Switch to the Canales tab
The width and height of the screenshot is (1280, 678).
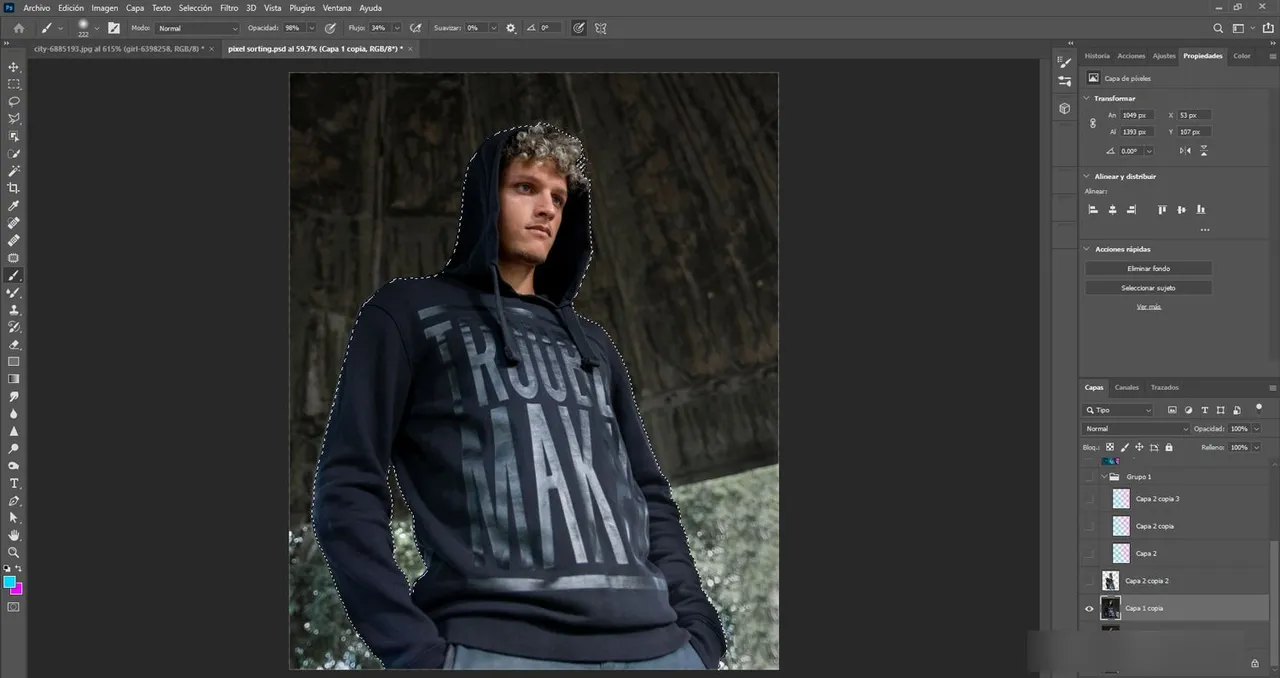pos(1126,387)
